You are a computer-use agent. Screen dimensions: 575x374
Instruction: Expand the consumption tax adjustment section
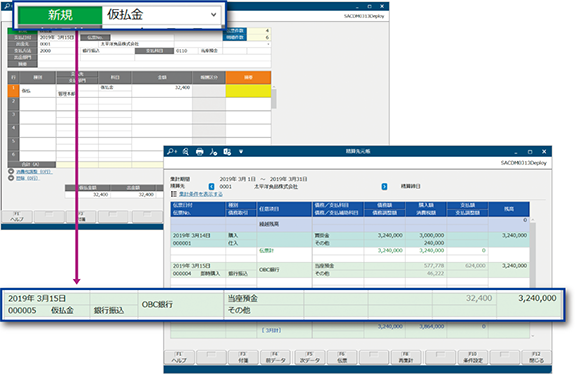point(11,171)
